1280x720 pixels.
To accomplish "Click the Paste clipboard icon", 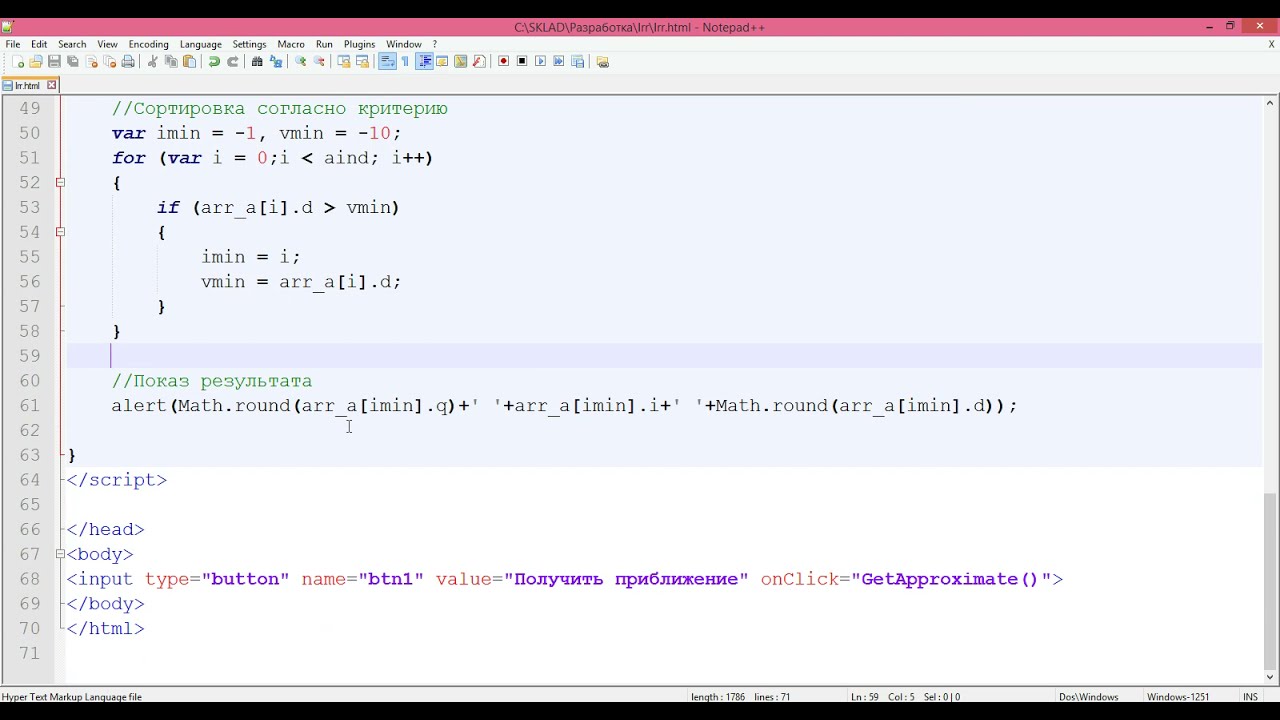I will [189, 61].
